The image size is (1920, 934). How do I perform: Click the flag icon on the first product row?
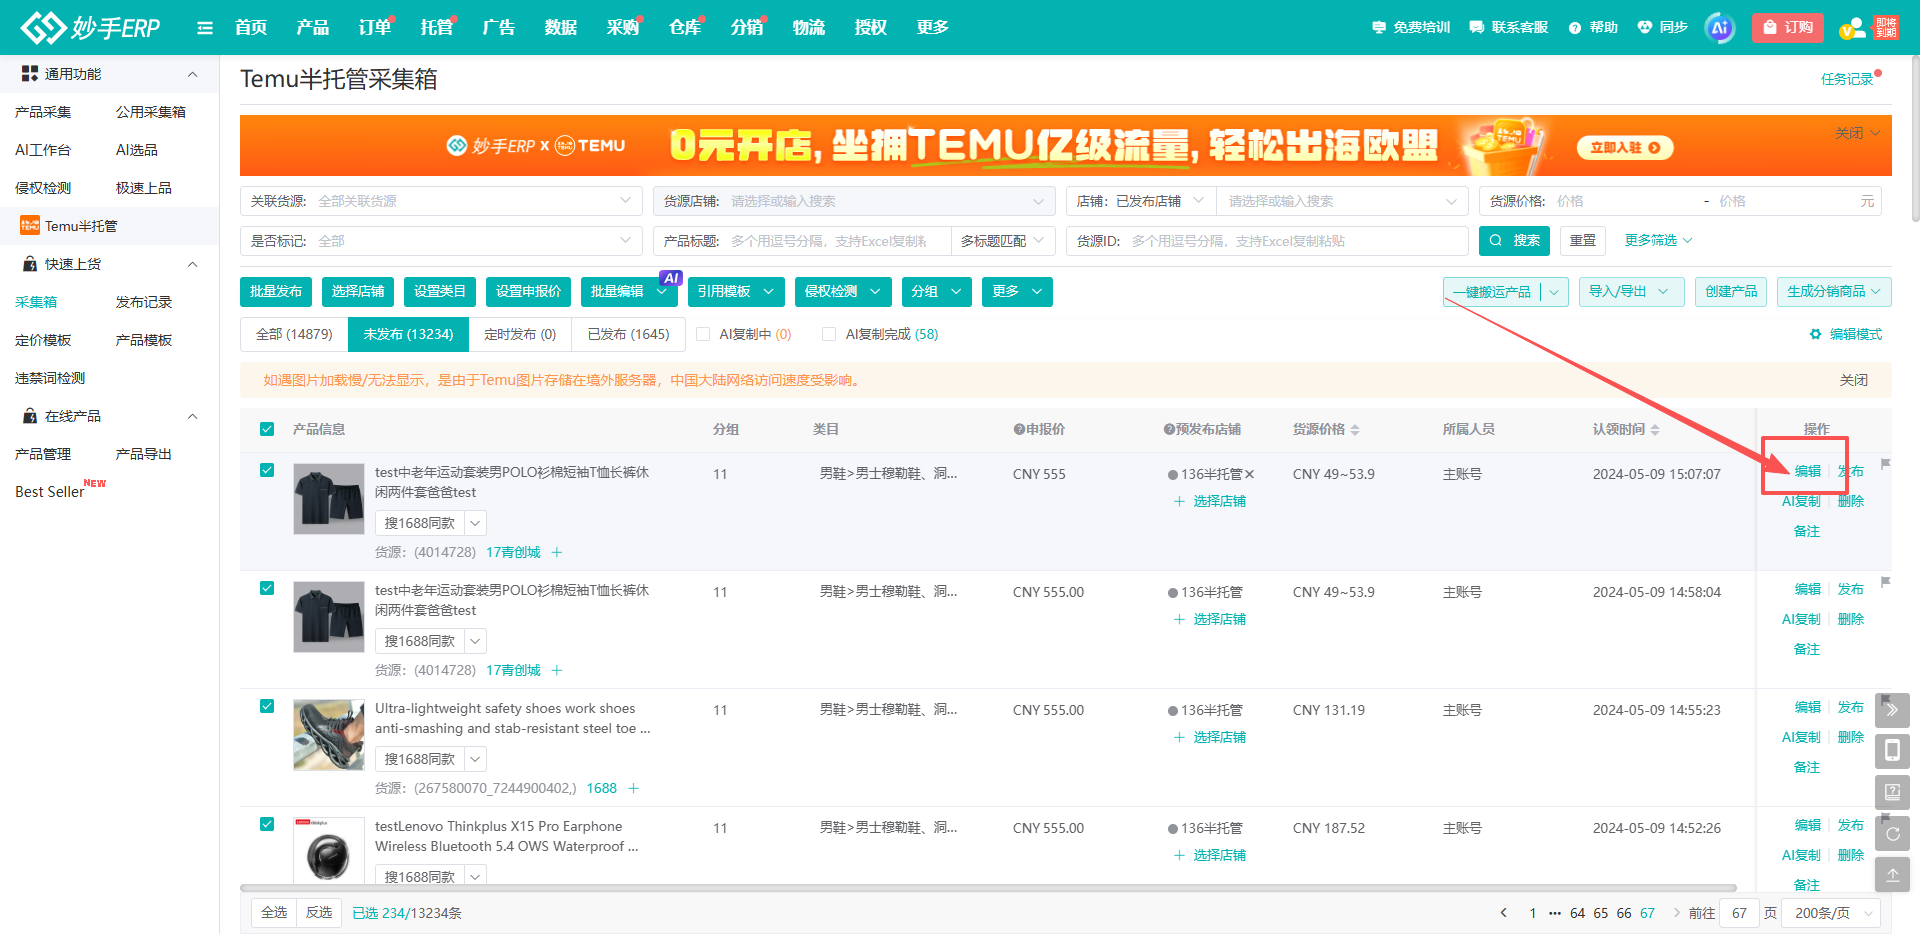[1885, 464]
